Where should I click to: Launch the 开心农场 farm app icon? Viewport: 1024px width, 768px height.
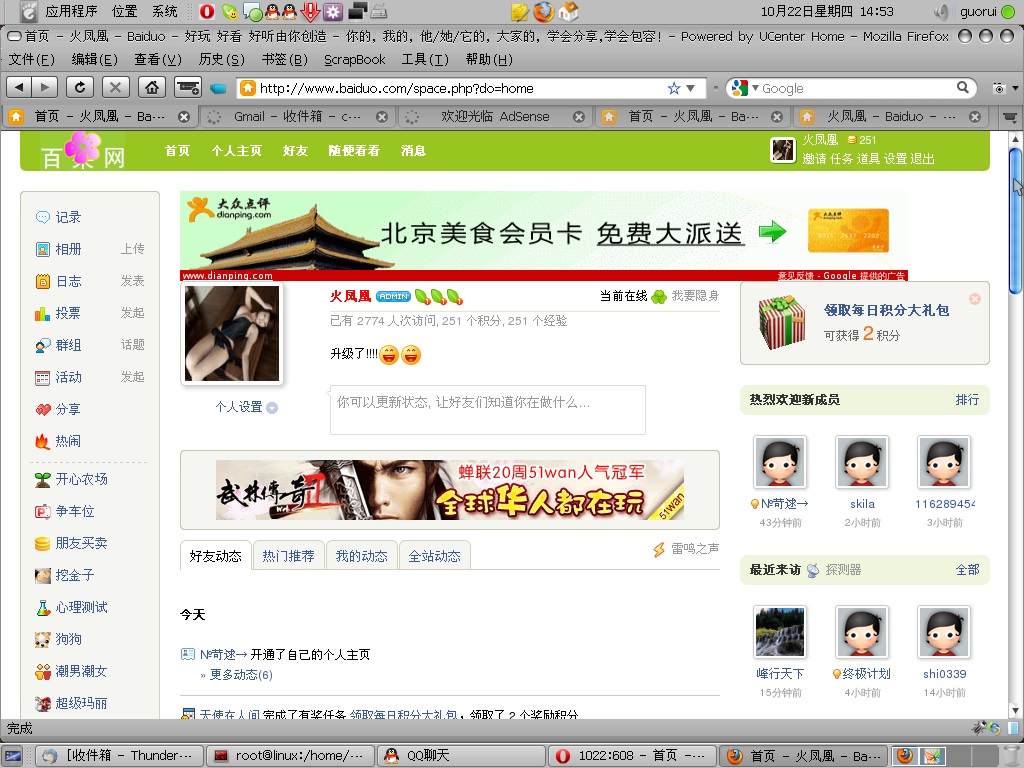(x=42, y=479)
